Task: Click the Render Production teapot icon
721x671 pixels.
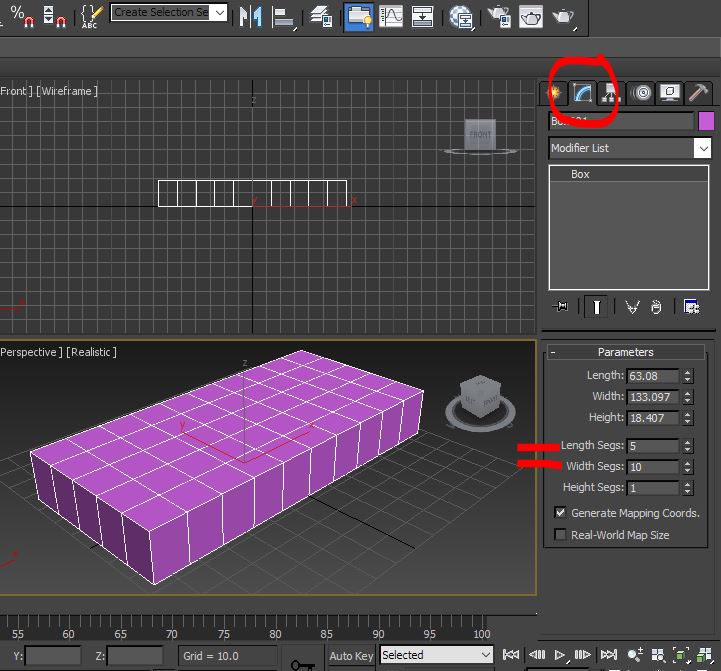Action: 564,17
